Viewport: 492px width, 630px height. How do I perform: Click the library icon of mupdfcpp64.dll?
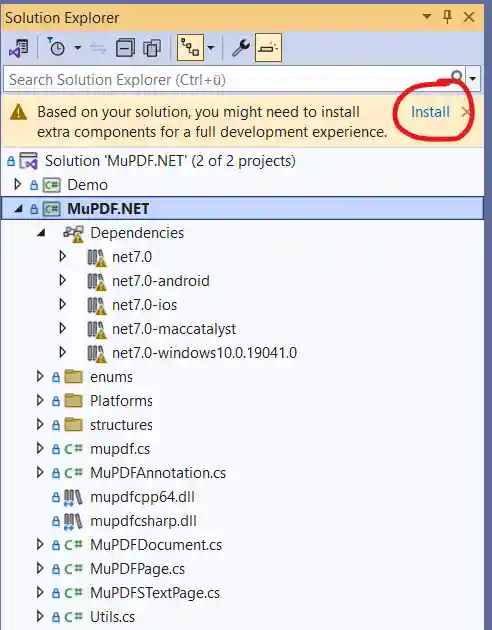coord(73,498)
